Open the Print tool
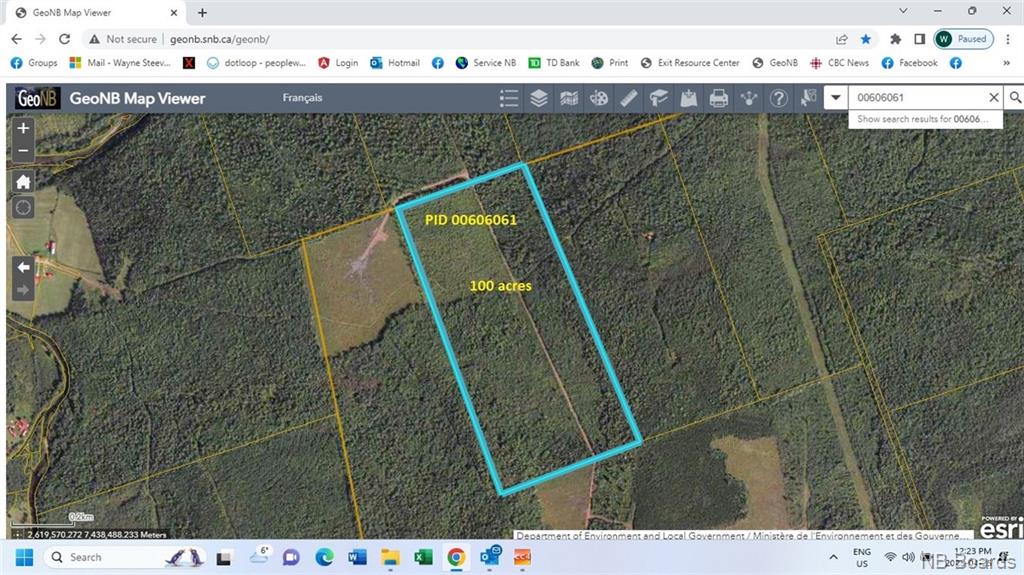The image size is (1024, 575). (x=719, y=98)
